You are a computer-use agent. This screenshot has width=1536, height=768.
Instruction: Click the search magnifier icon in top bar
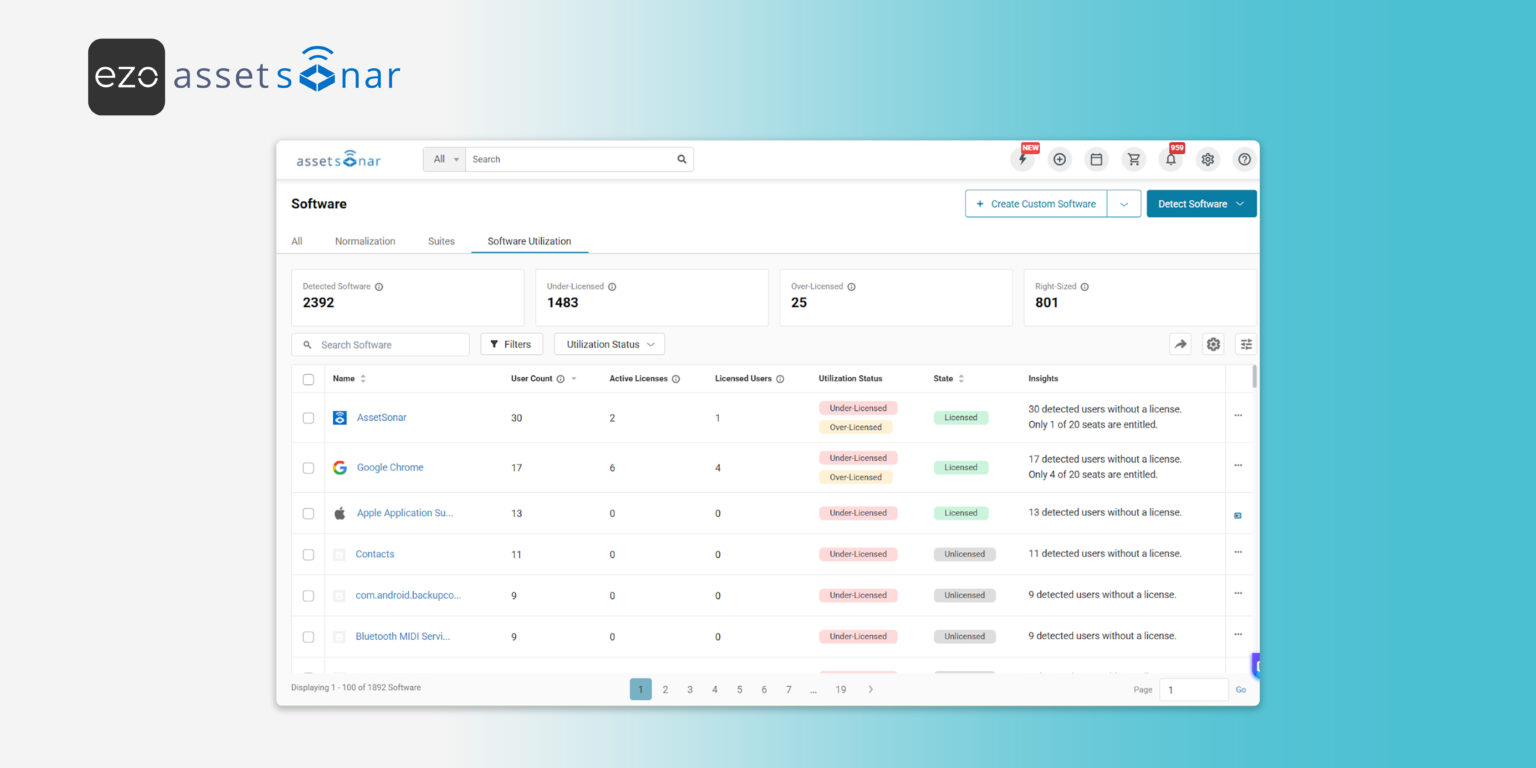tap(682, 159)
